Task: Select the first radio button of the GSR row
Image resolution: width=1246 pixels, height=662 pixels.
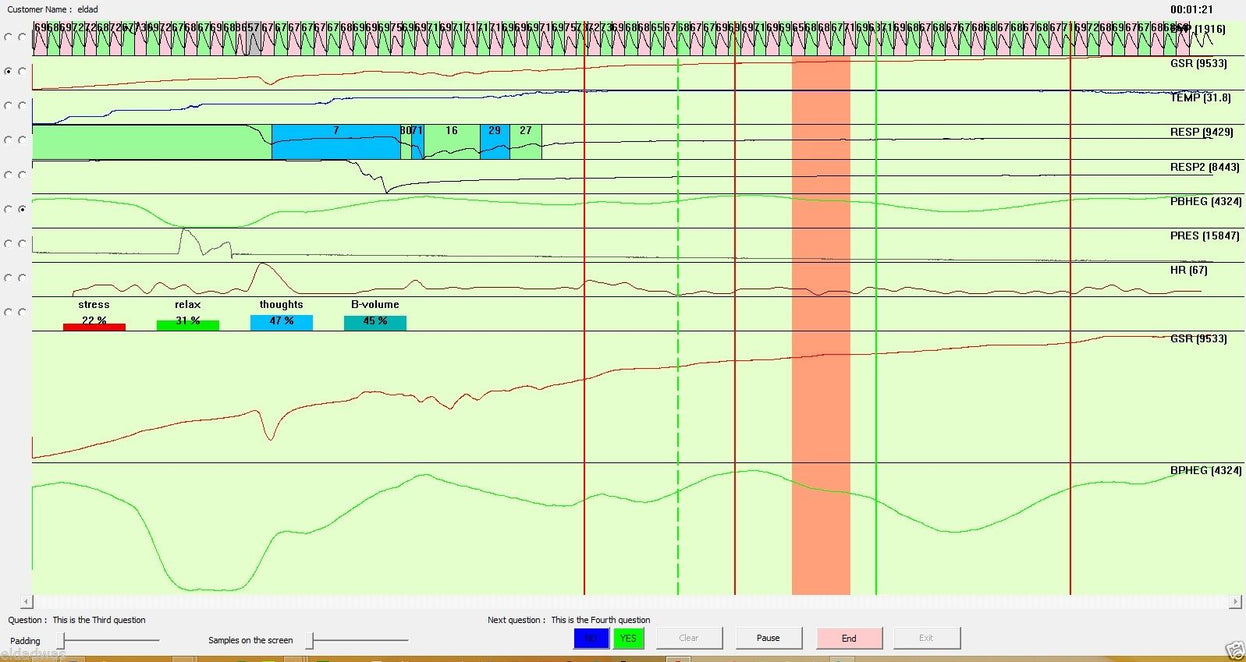Action: [9, 71]
